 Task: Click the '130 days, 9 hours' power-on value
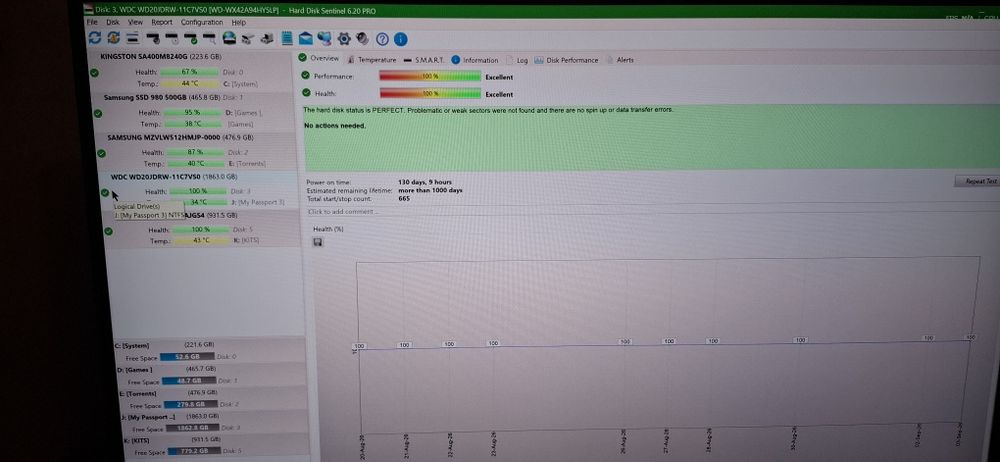(425, 183)
